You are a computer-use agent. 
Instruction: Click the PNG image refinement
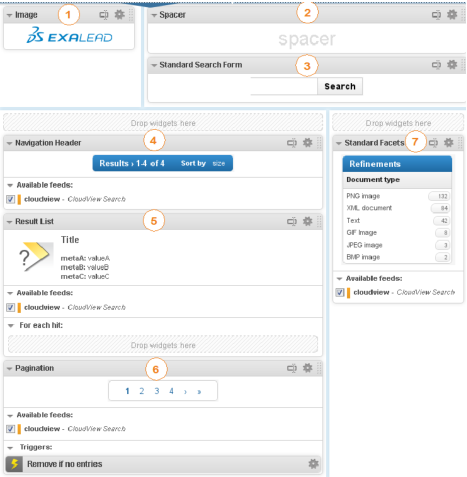363,196
